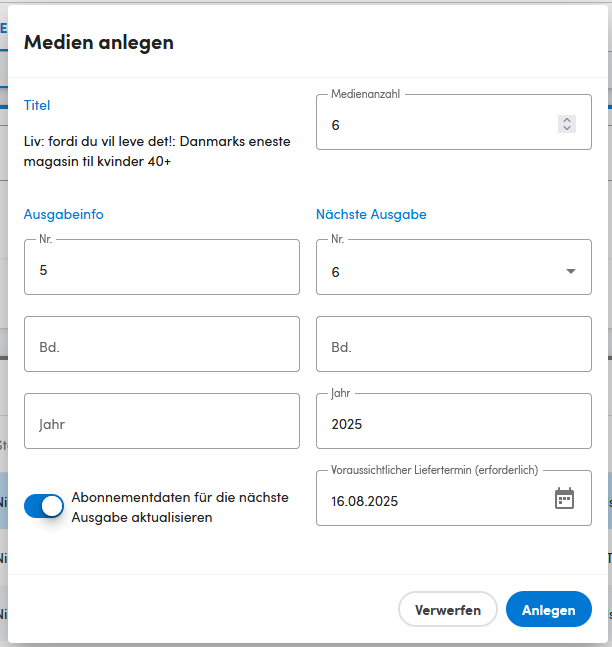Click the Abonnementdaten für die nächste Ausgabe label
This screenshot has width=612, height=647.
click(x=180, y=507)
